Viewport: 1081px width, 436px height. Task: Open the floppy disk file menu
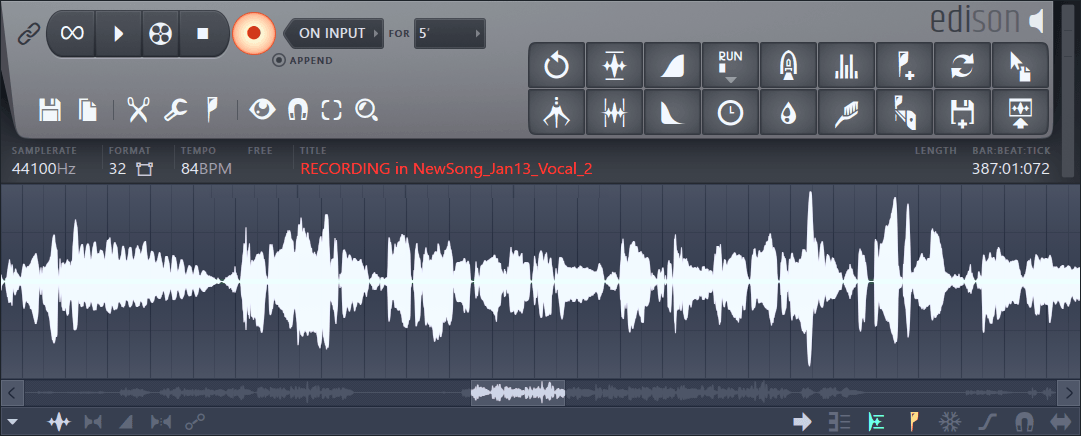tap(50, 110)
